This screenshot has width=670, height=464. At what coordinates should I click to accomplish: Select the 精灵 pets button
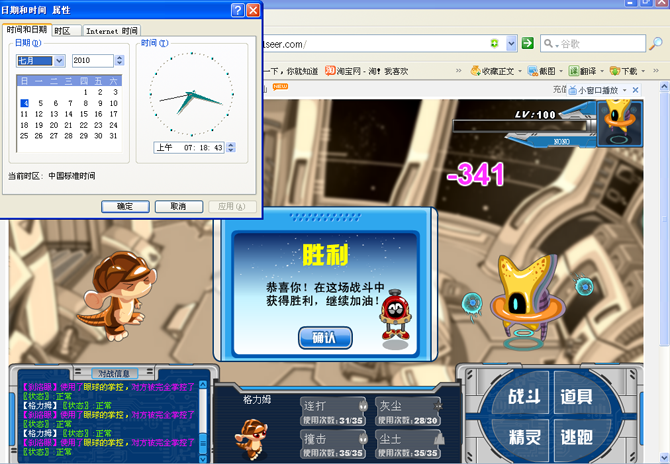[x=523, y=437]
